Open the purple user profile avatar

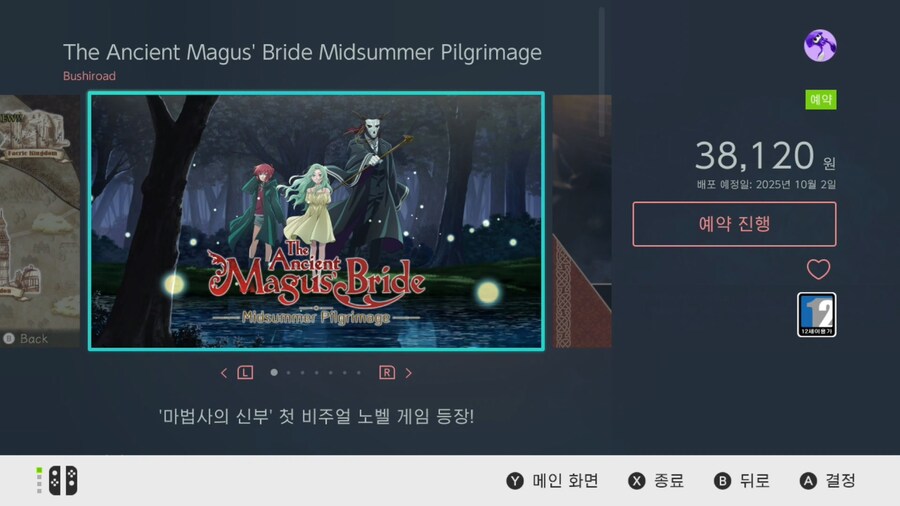[x=820, y=46]
